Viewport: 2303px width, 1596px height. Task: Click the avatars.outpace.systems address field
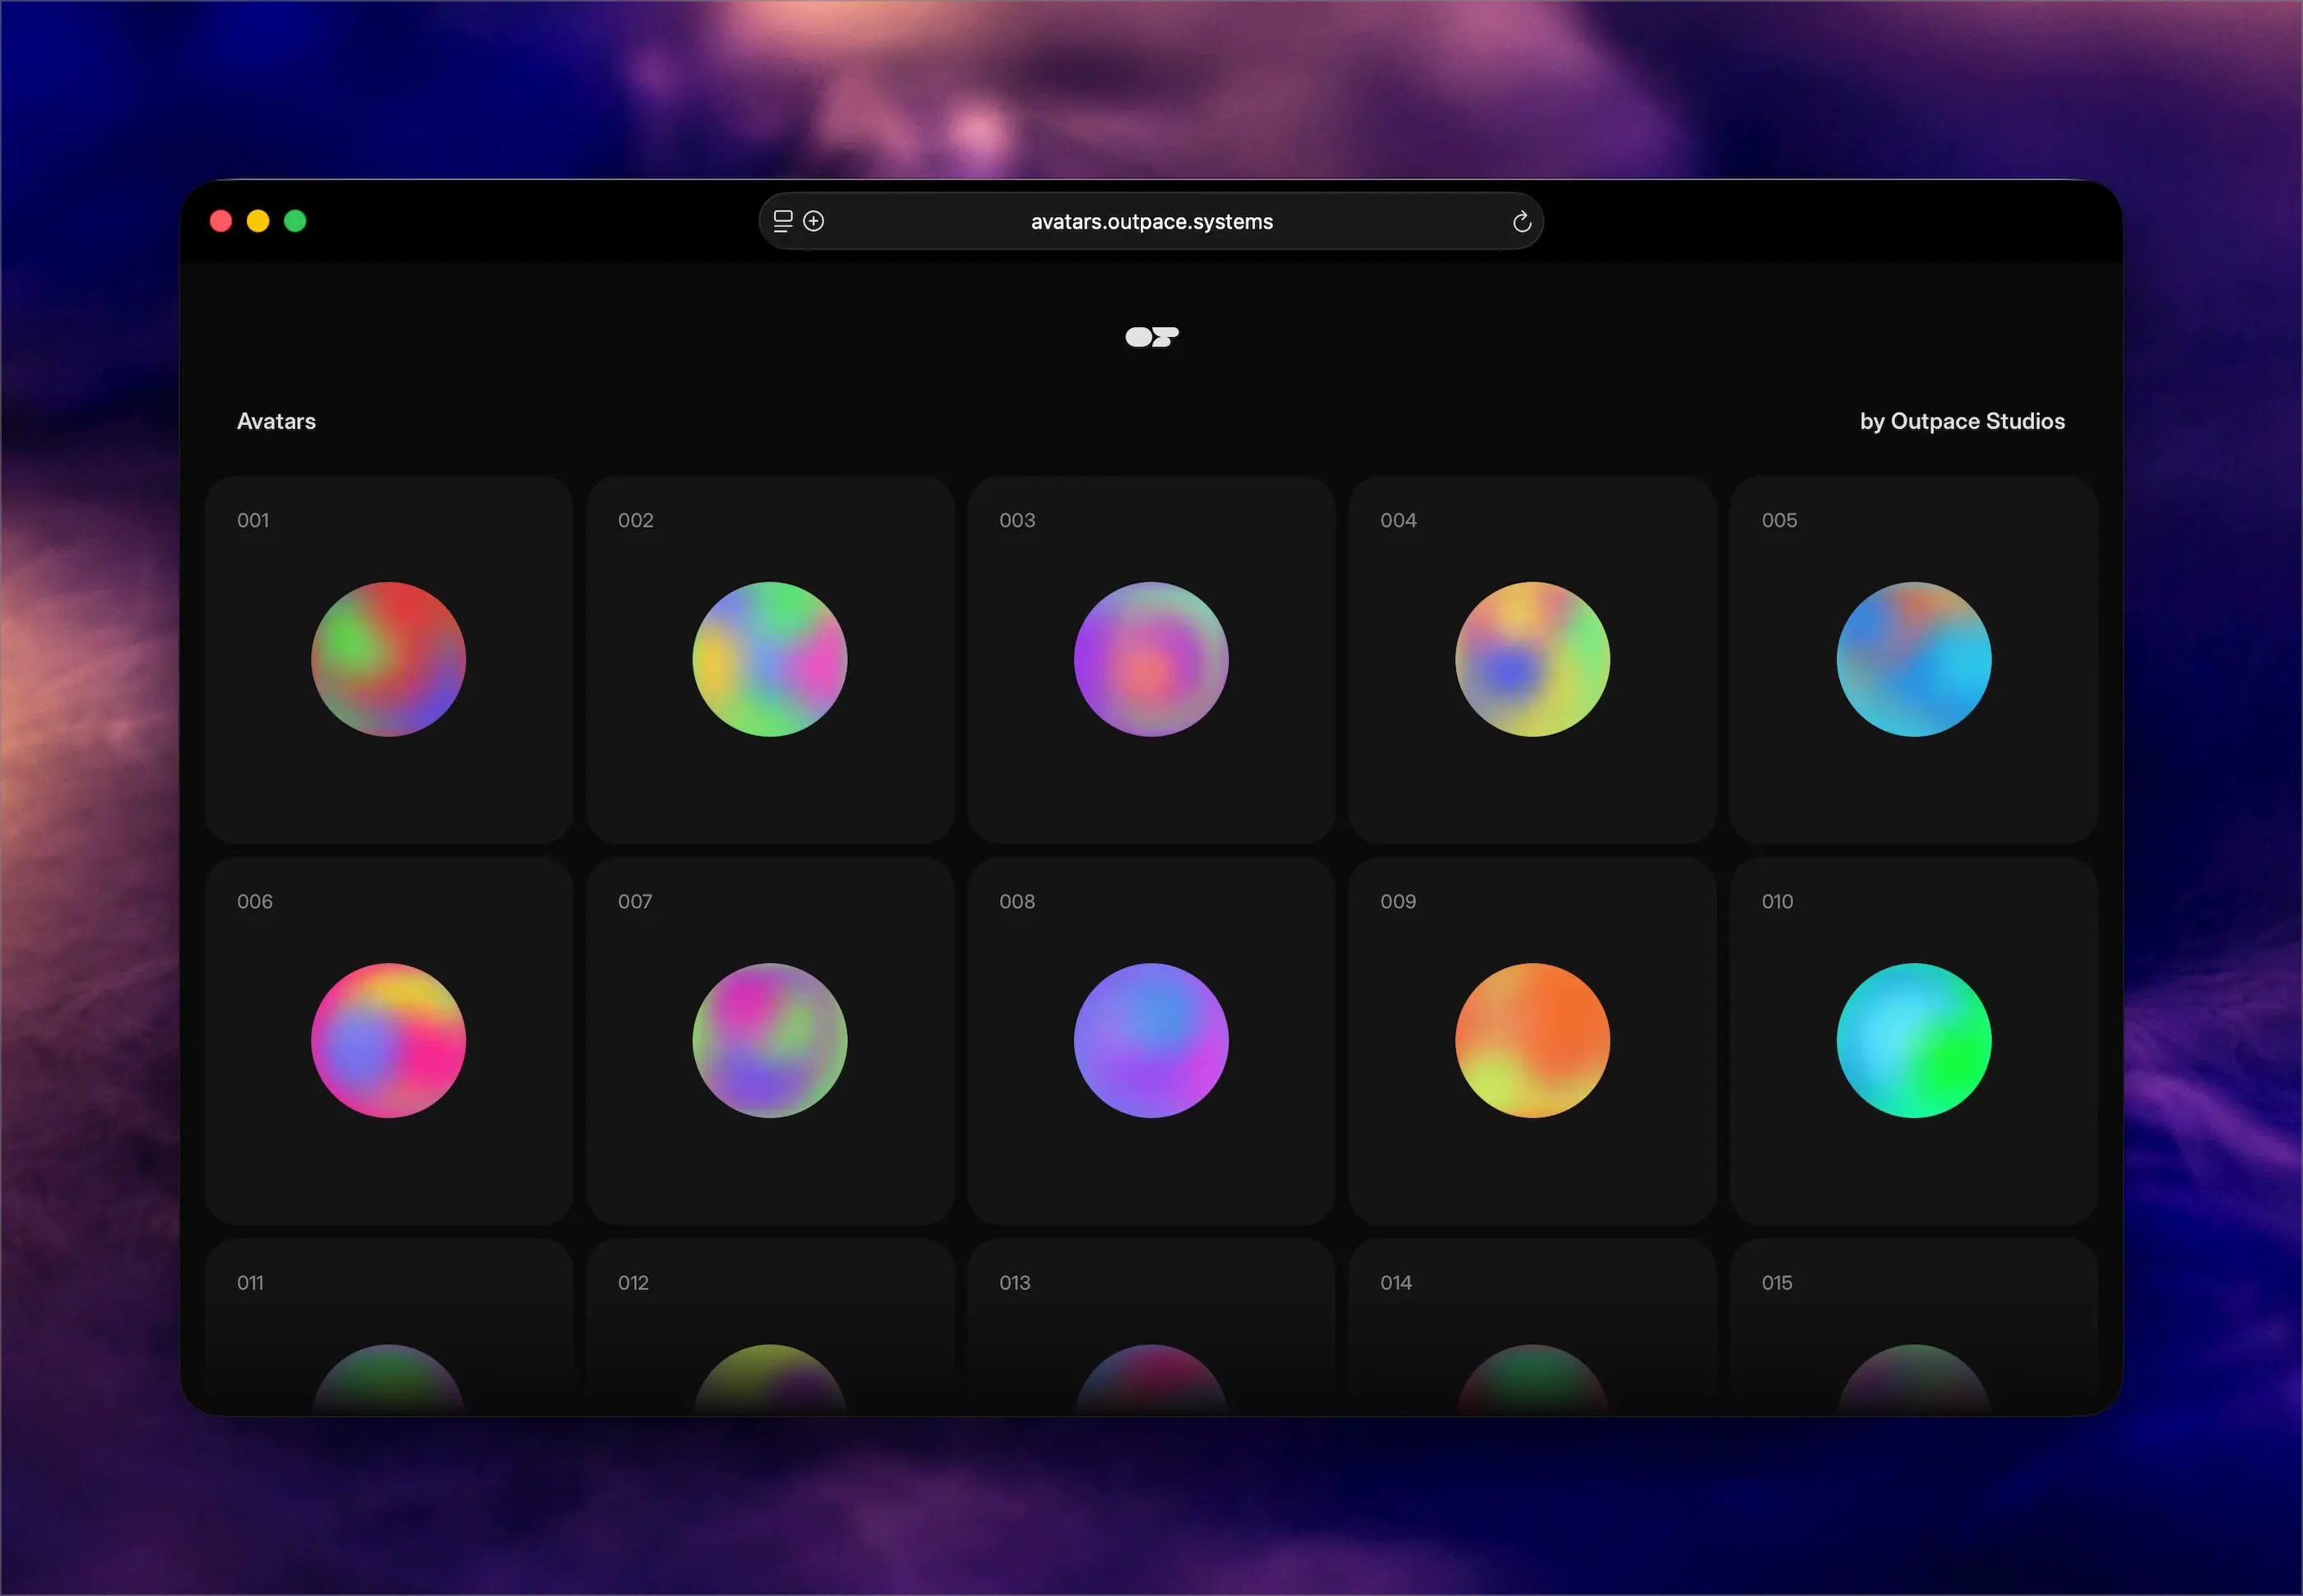[x=1151, y=222]
